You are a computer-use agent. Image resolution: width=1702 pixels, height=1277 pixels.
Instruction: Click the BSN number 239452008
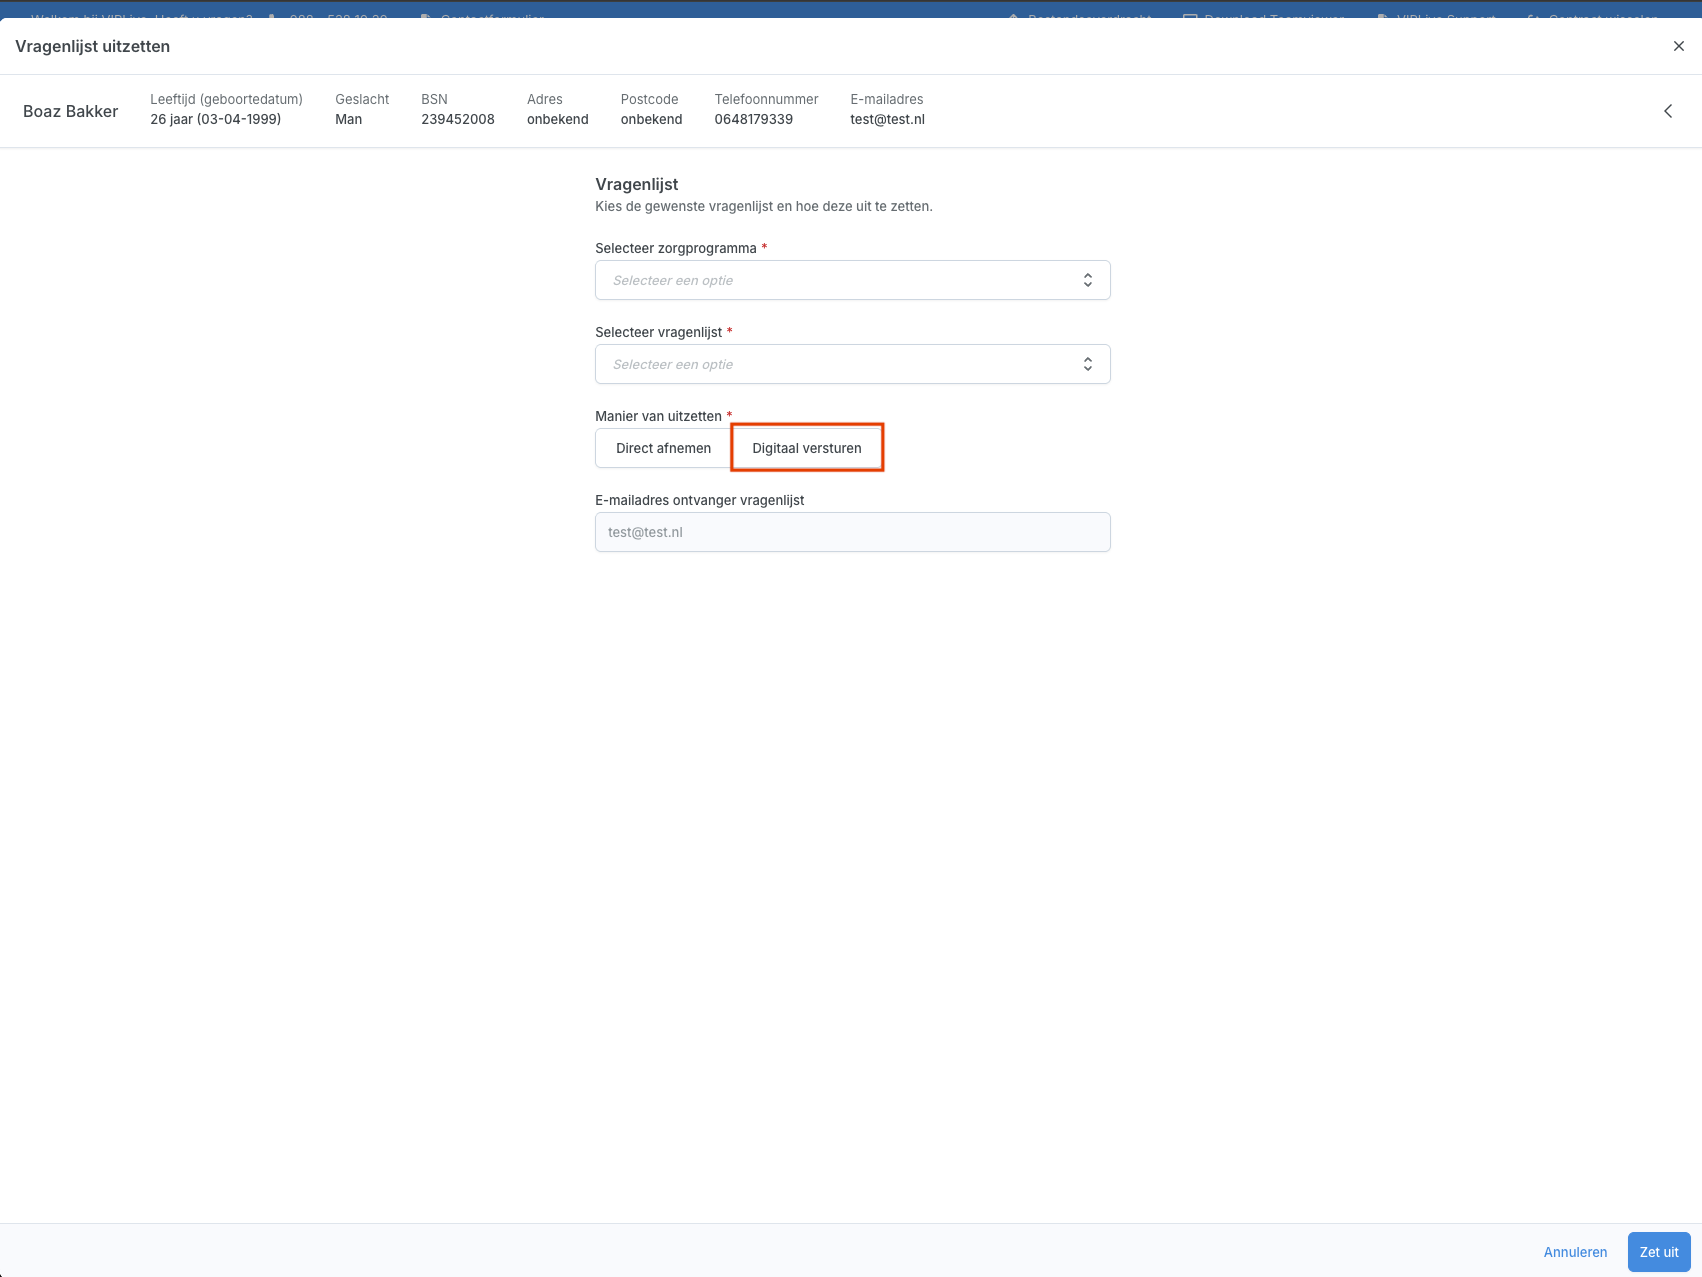pyautogui.click(x=457, y=119)
